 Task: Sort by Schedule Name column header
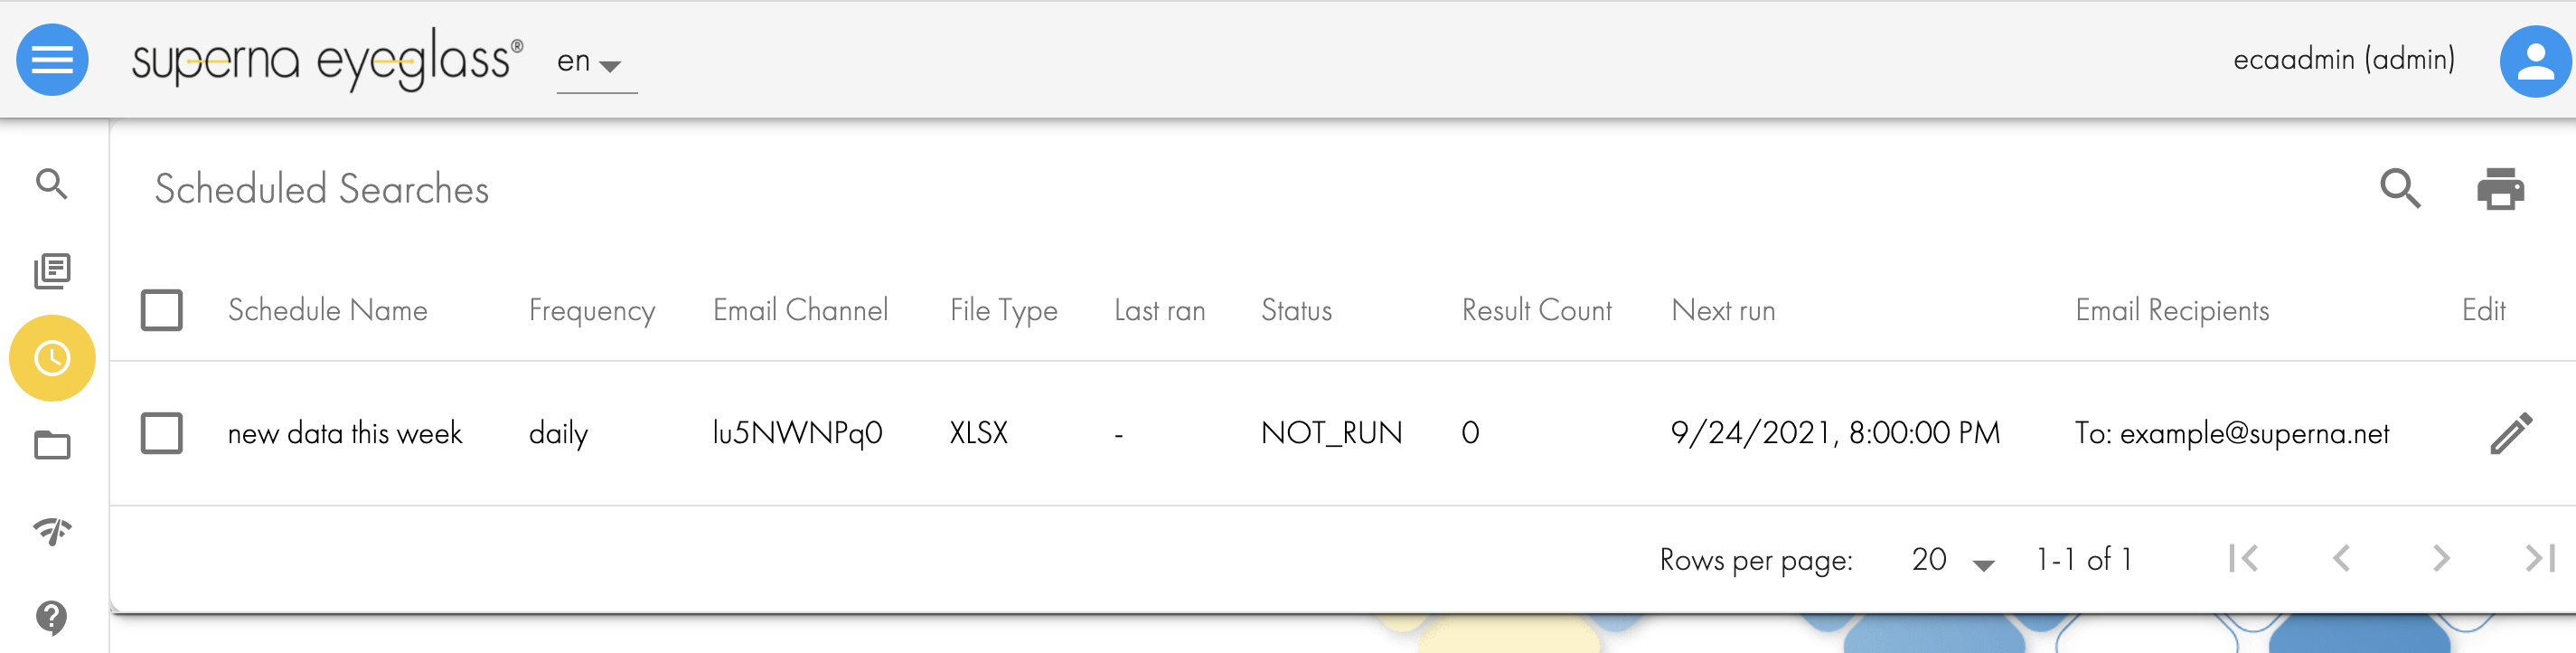327,310
